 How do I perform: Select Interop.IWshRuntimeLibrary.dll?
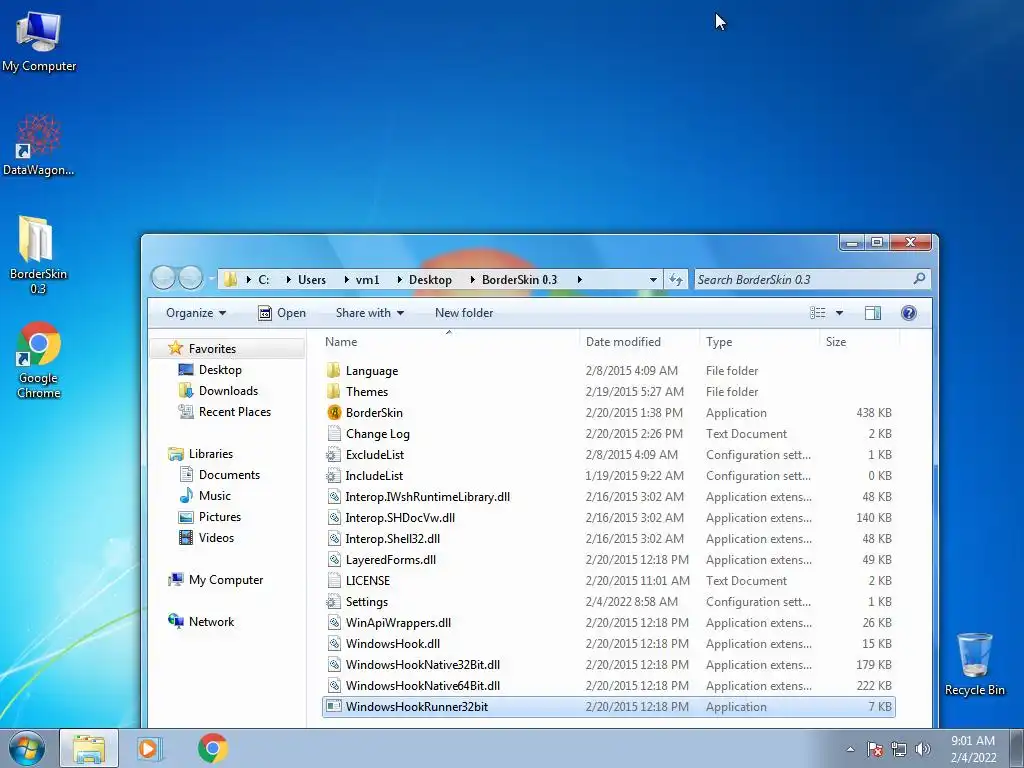tap(609, 496)
